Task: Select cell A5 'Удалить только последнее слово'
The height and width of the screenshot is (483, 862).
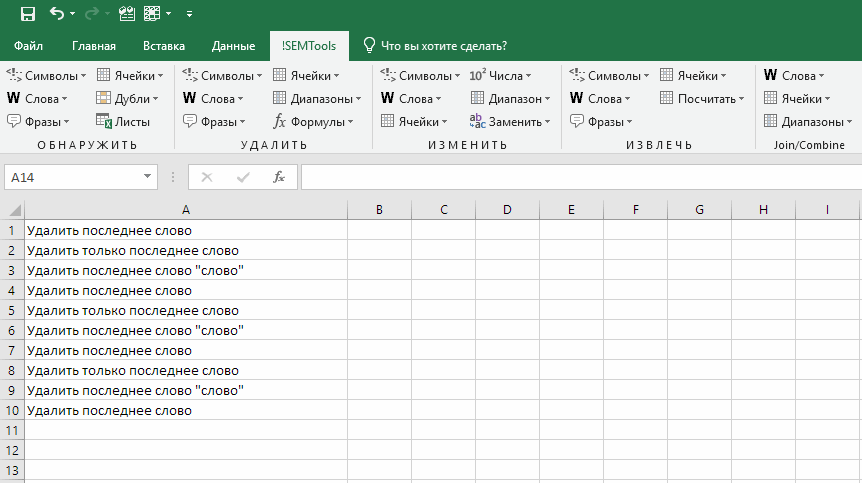Action: coord(186,310)
